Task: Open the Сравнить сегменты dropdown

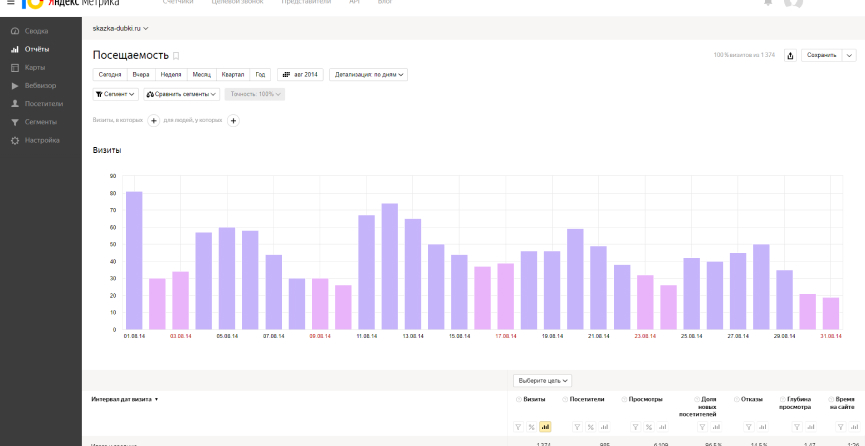Action: [181, 94]
